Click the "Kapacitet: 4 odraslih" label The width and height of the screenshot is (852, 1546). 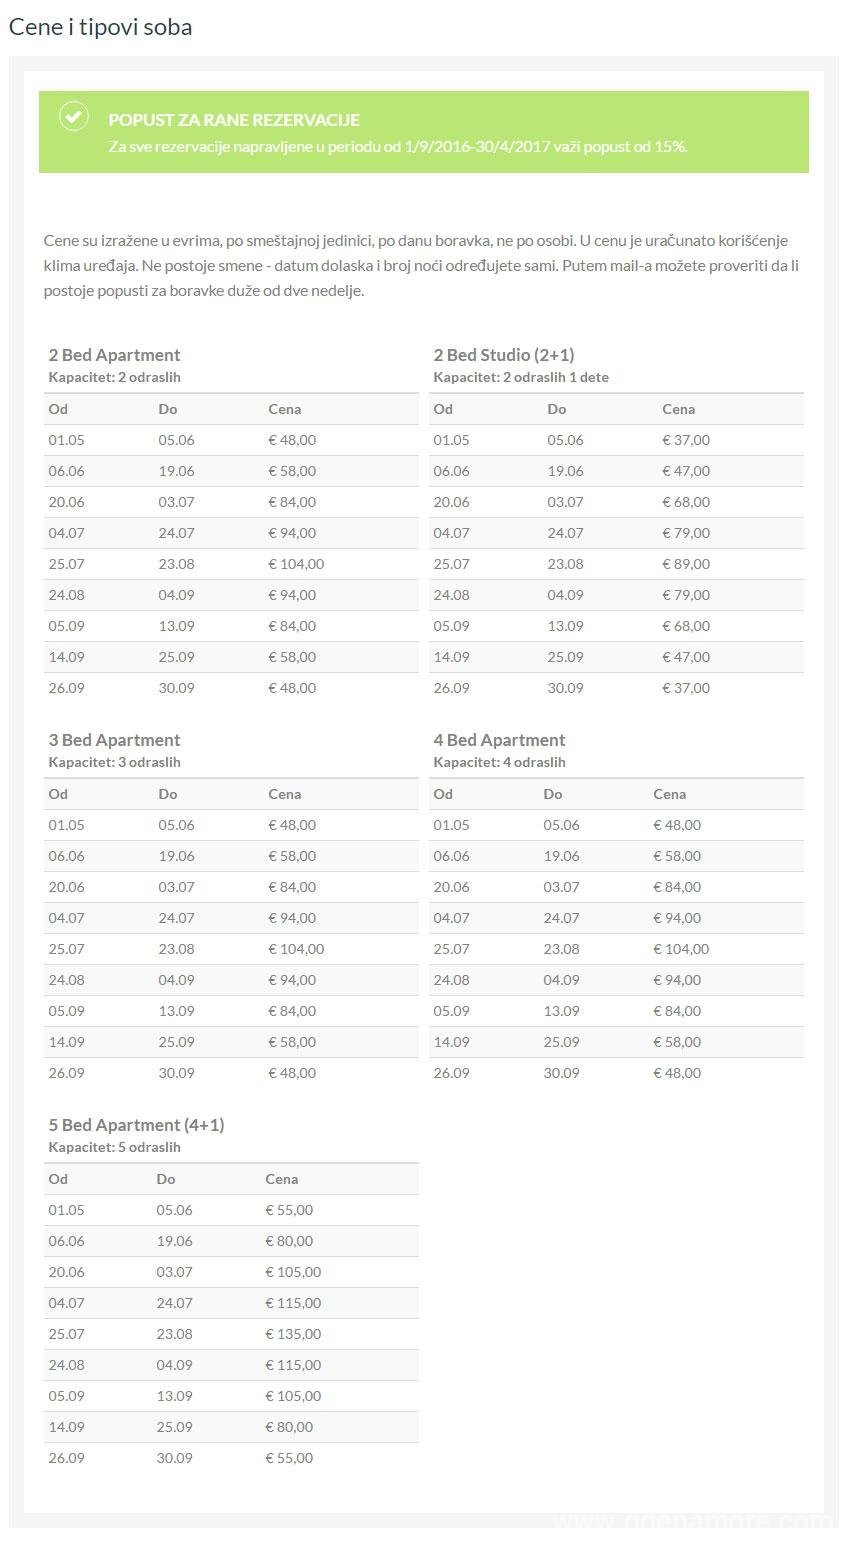pos(499,762)
